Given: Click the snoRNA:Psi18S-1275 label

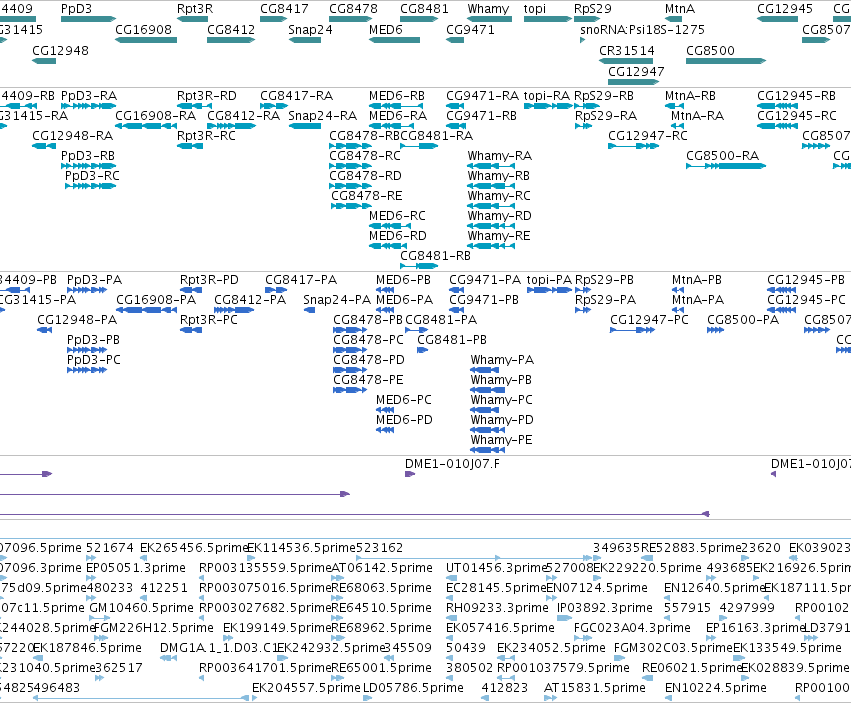Looking at the screenshot, I should pos(643,29).
